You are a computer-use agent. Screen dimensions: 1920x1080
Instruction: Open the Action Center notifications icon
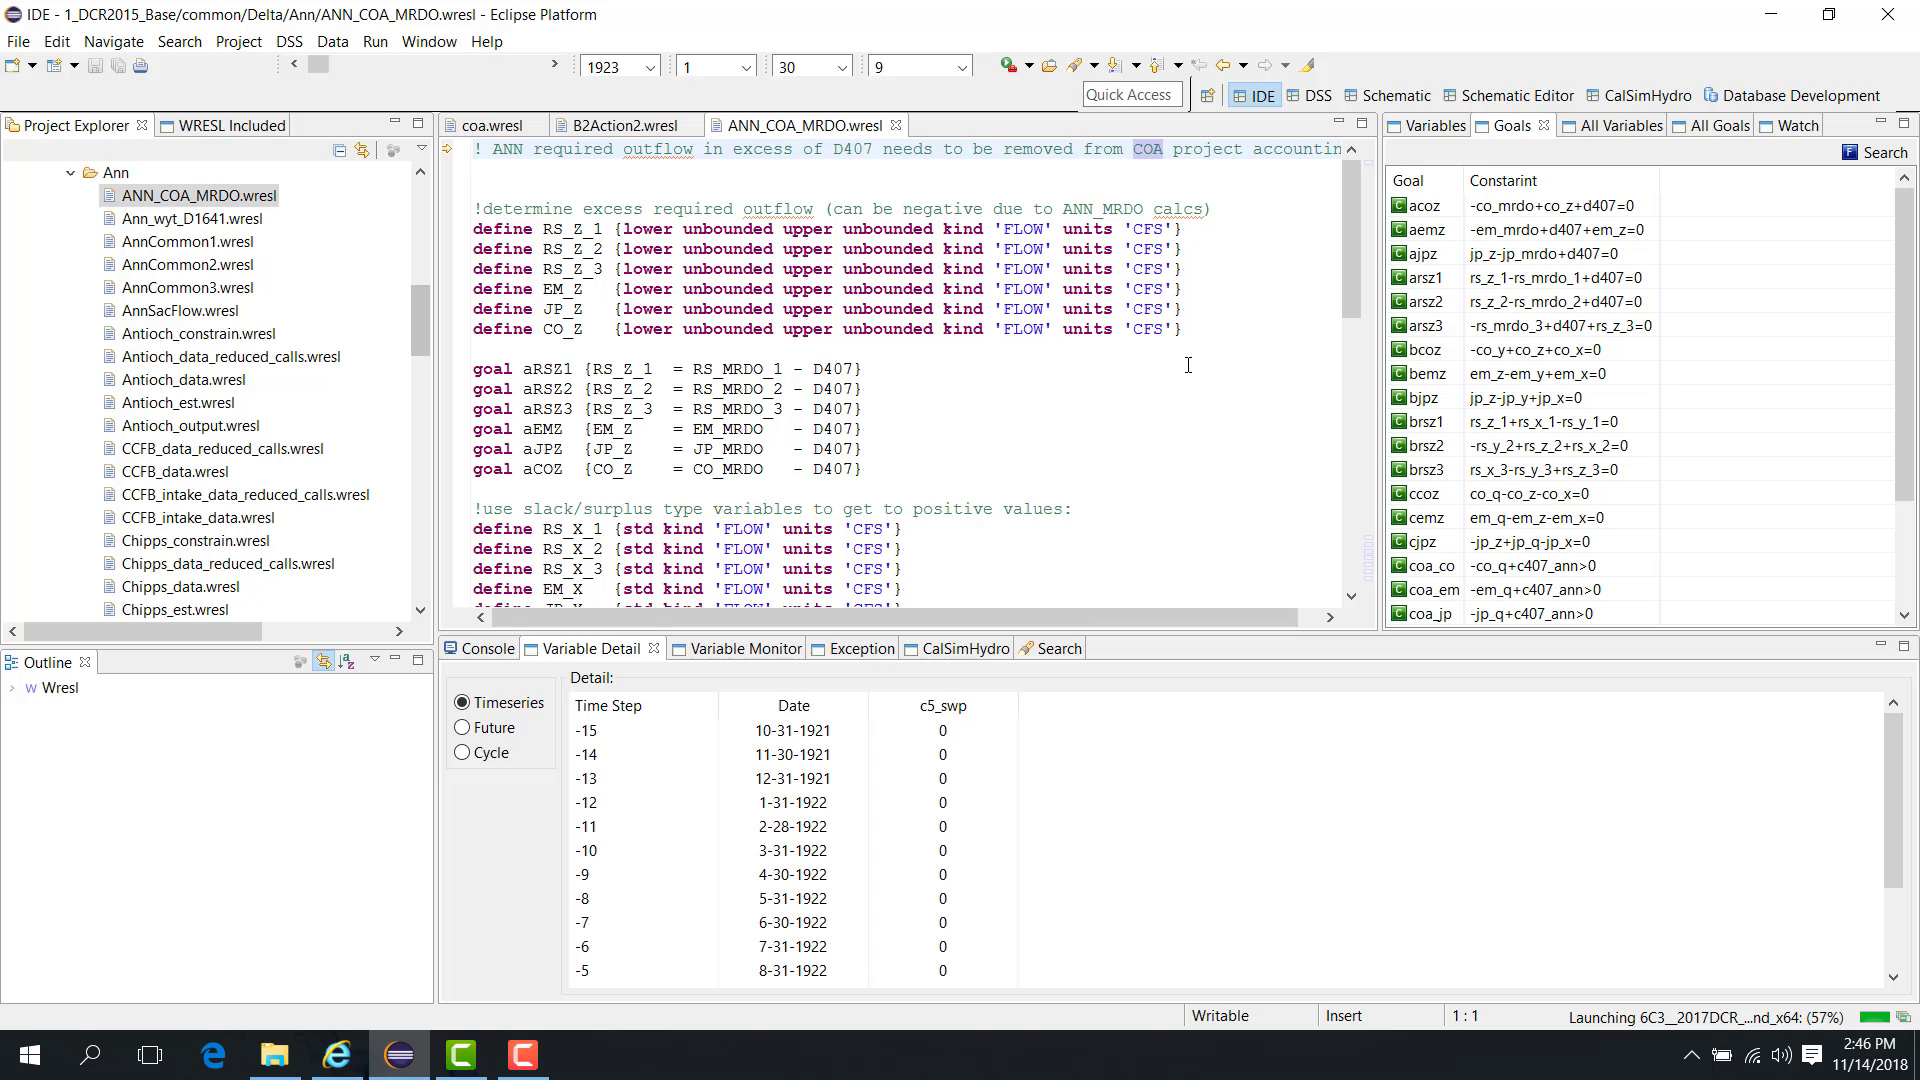point(1812,1055)
